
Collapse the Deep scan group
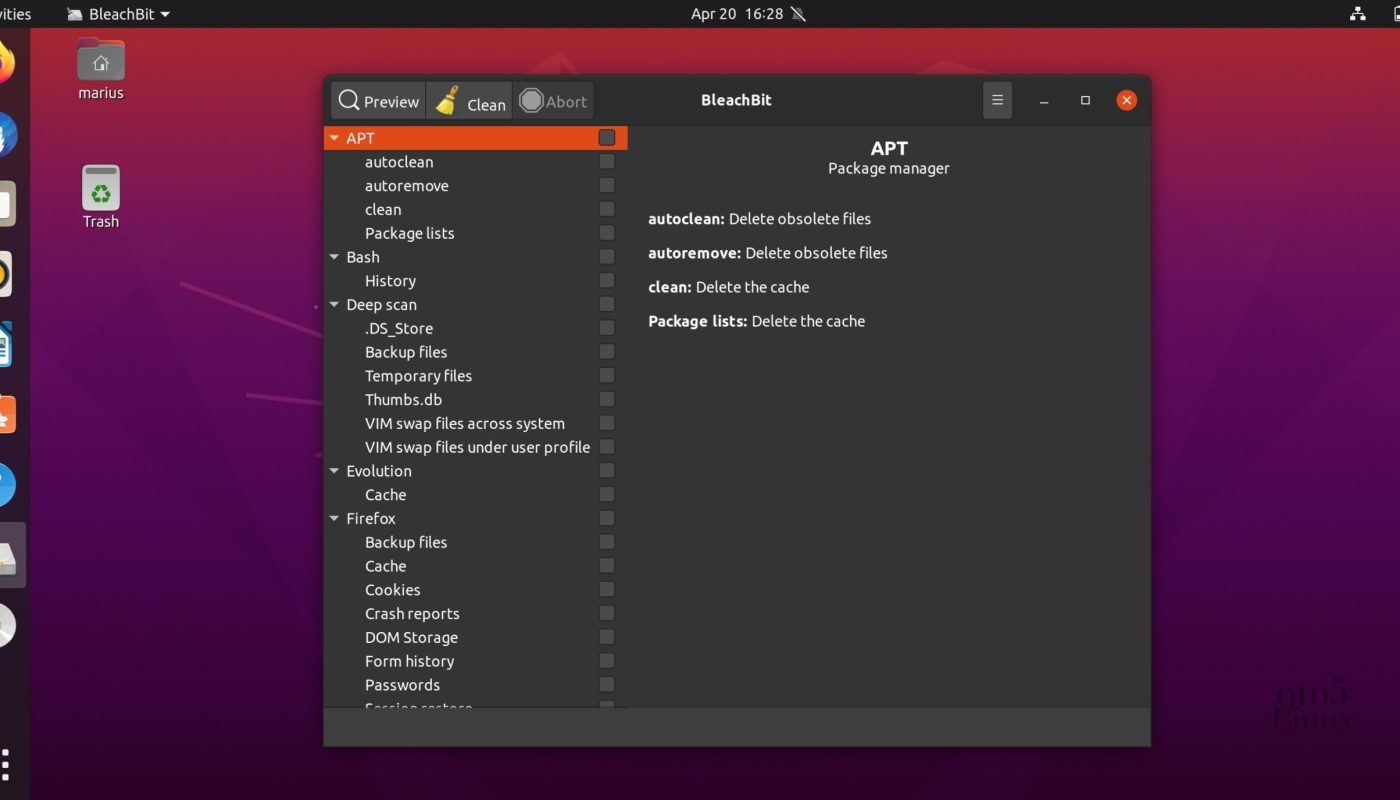click(334, 305)
